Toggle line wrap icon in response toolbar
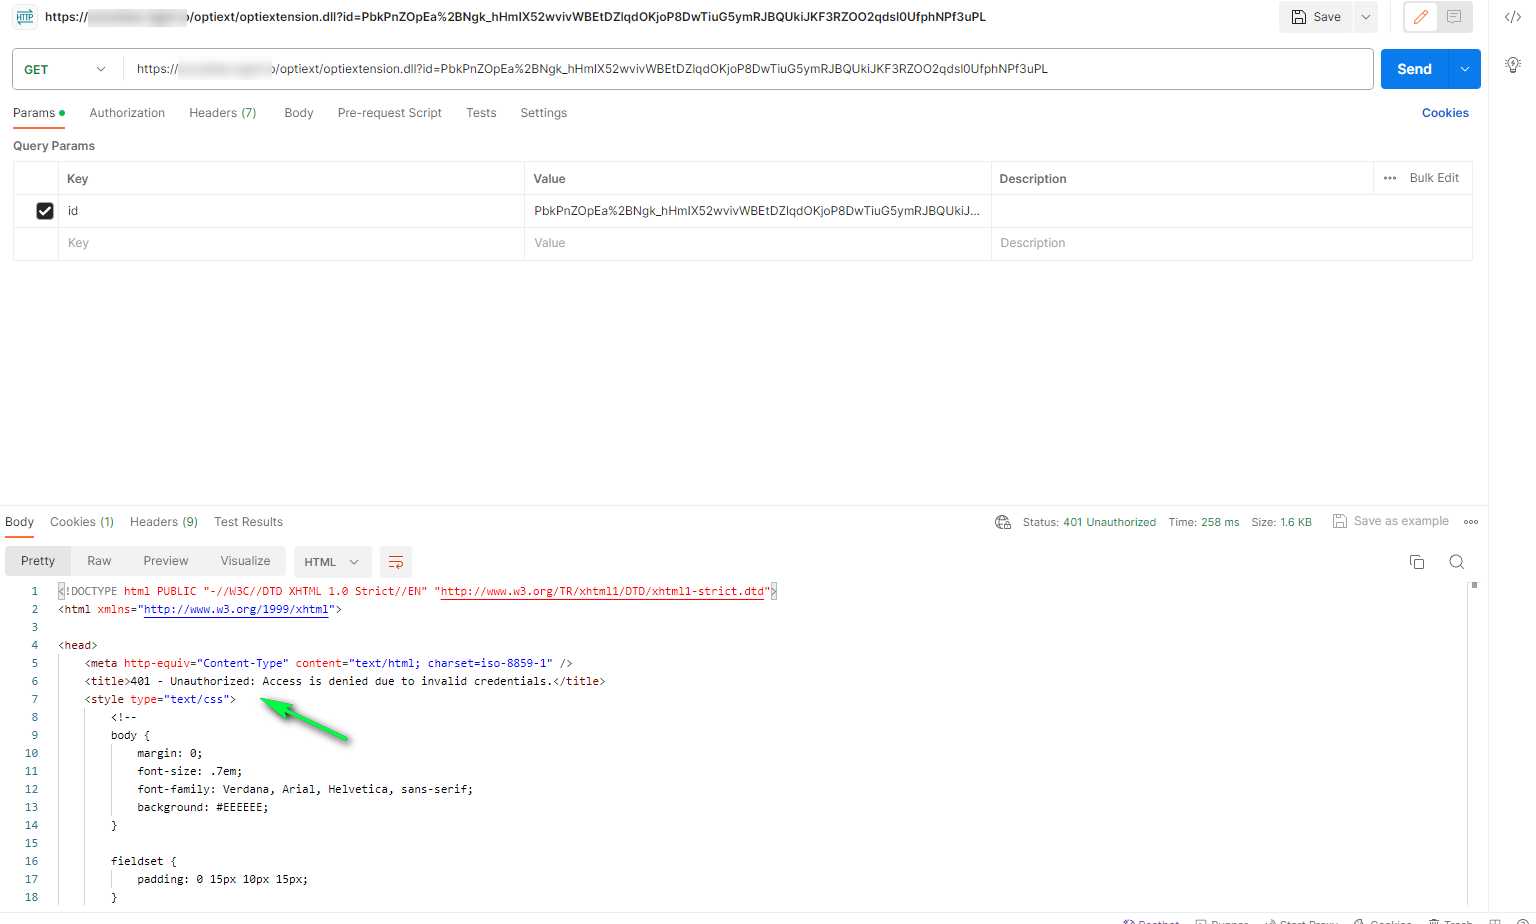This screenshot has height=924, width=1536. (x=396, y=562)
